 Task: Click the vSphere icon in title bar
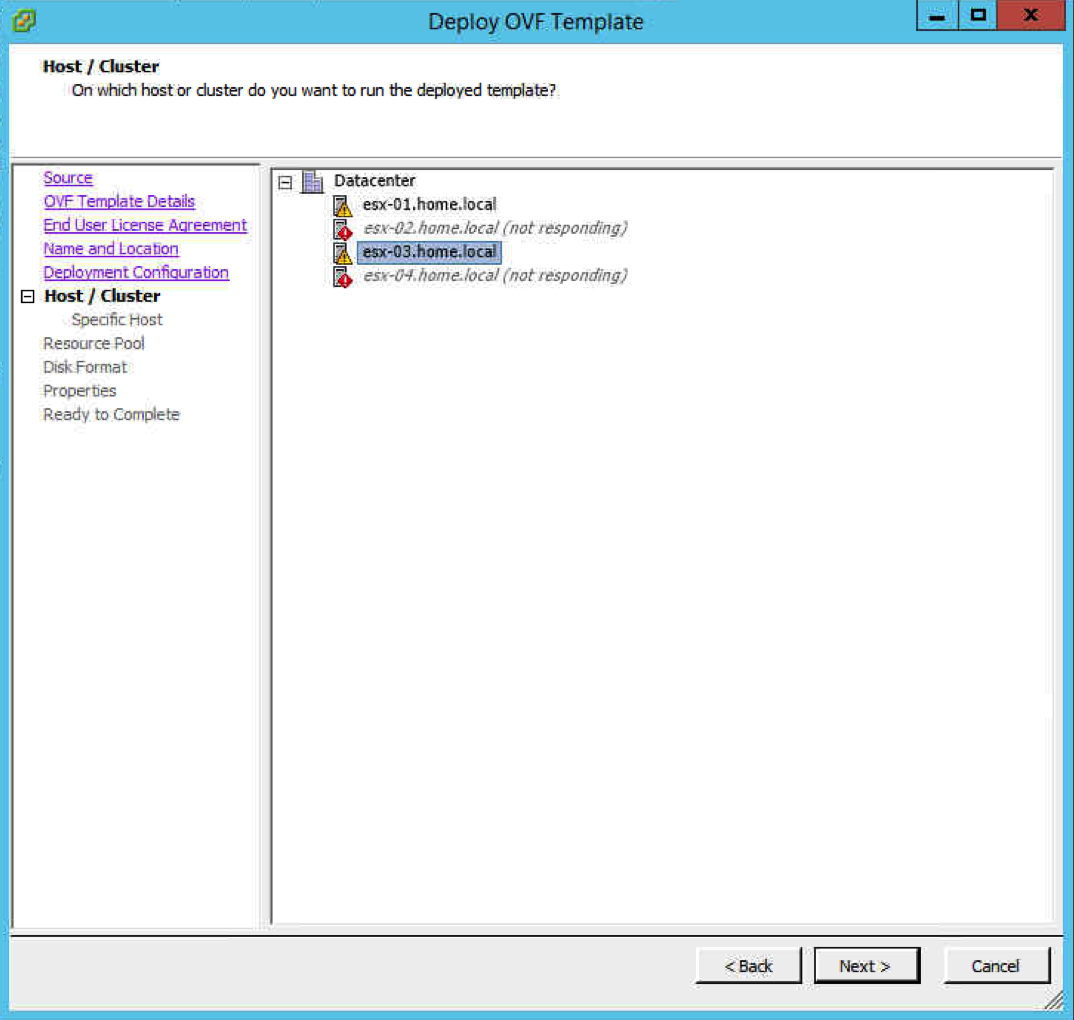tap(24, 20)
